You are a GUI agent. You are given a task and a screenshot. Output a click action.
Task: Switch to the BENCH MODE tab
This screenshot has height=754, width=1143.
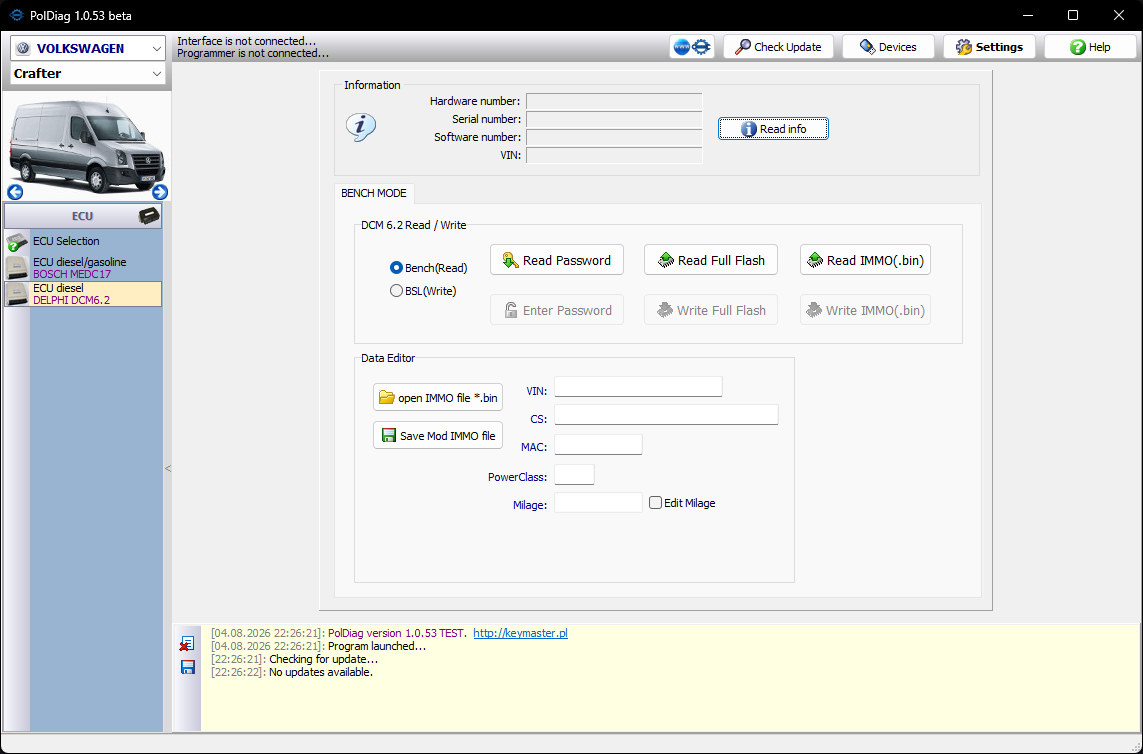coord(374,193)
